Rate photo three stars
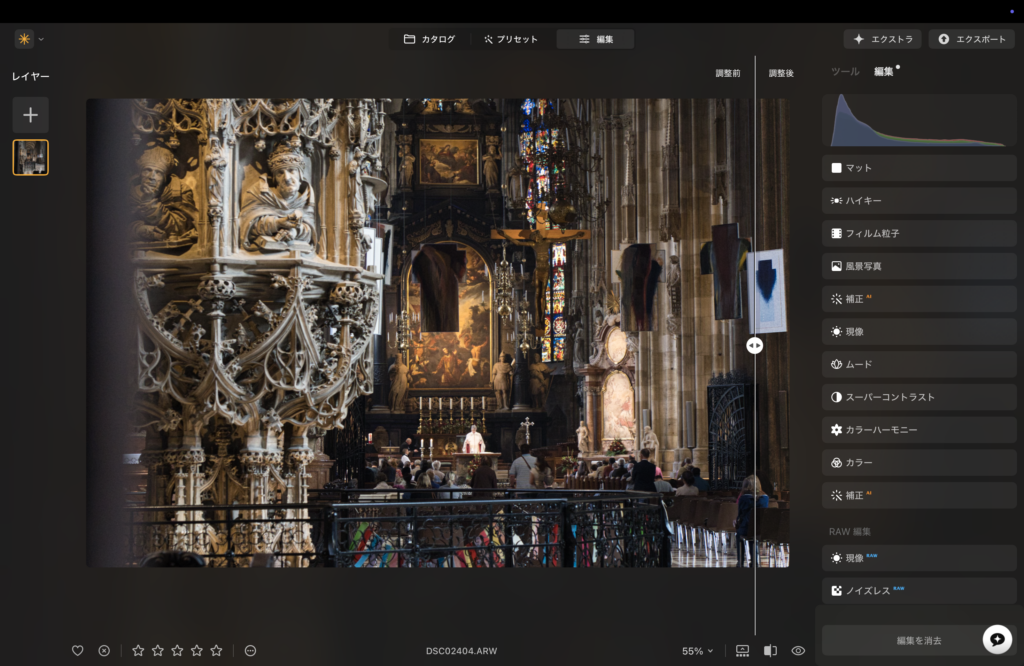This screenshot has height=666, width=1024. point(177,650)
